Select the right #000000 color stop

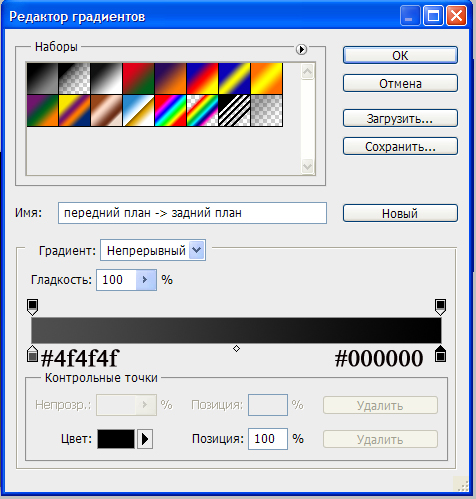coord(441,354)
